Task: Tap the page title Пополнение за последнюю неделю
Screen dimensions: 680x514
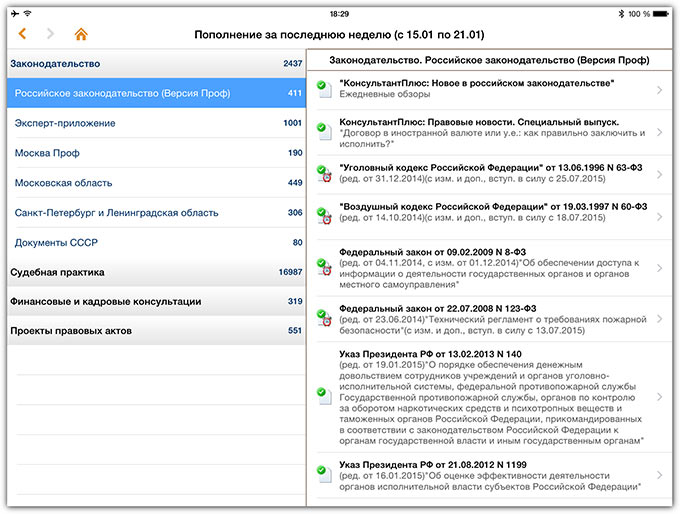Action: pos(339,34)
